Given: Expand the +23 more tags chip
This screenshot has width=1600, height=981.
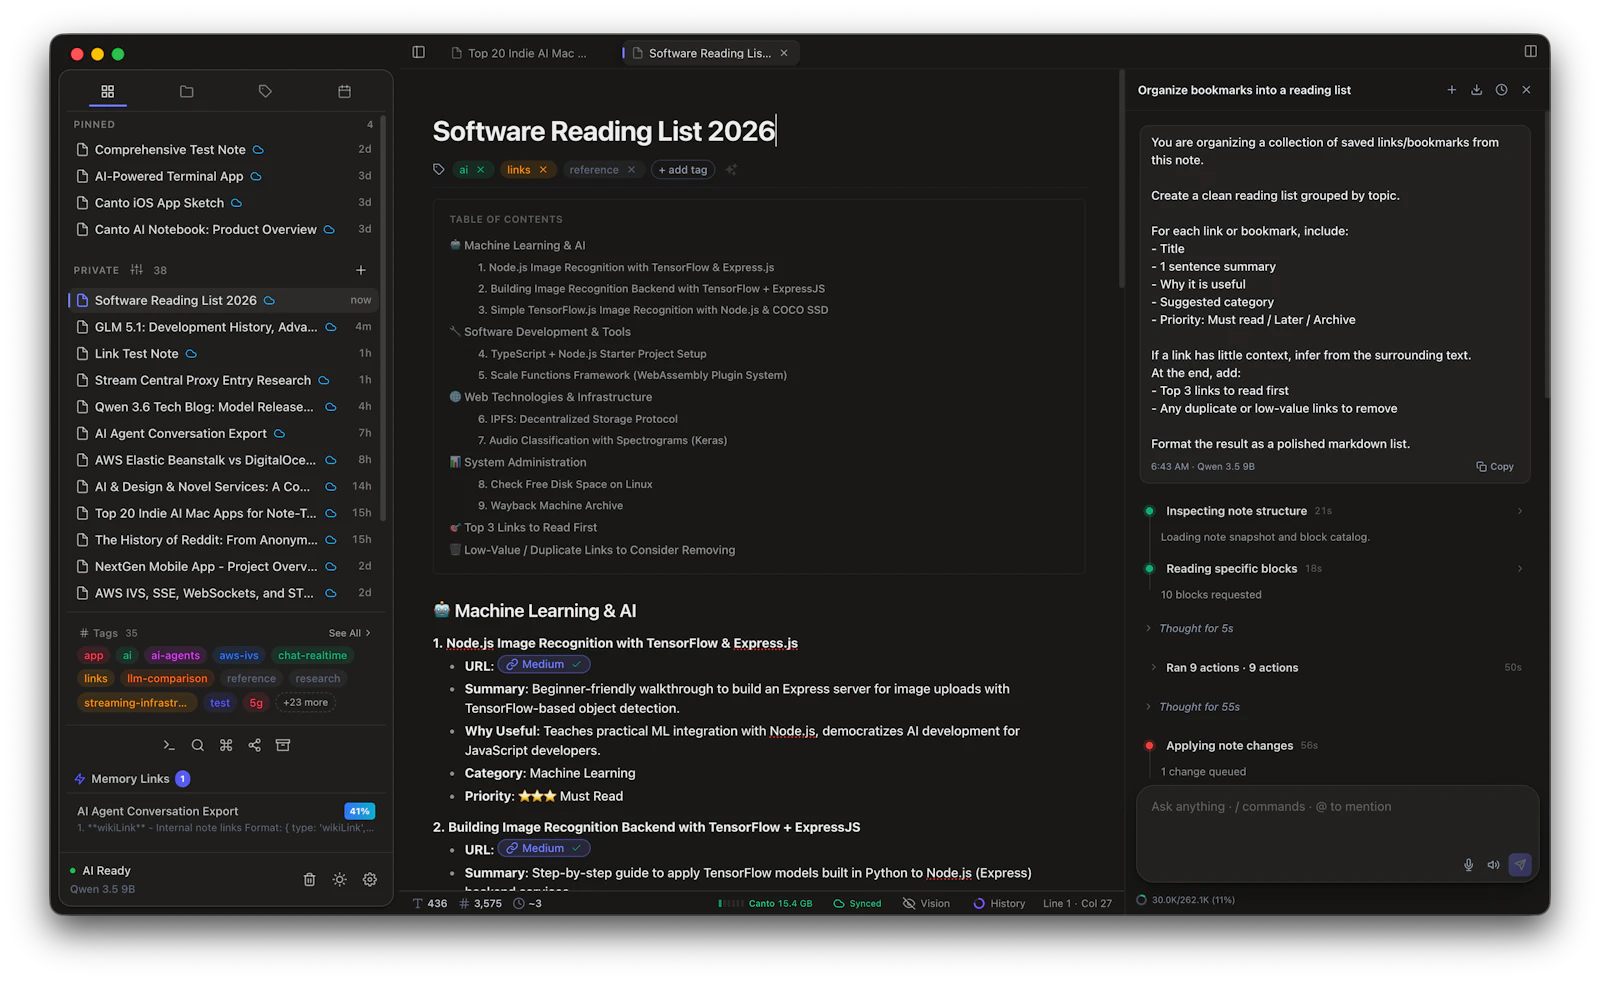Looking at the screenshot, I should [306, 702].
